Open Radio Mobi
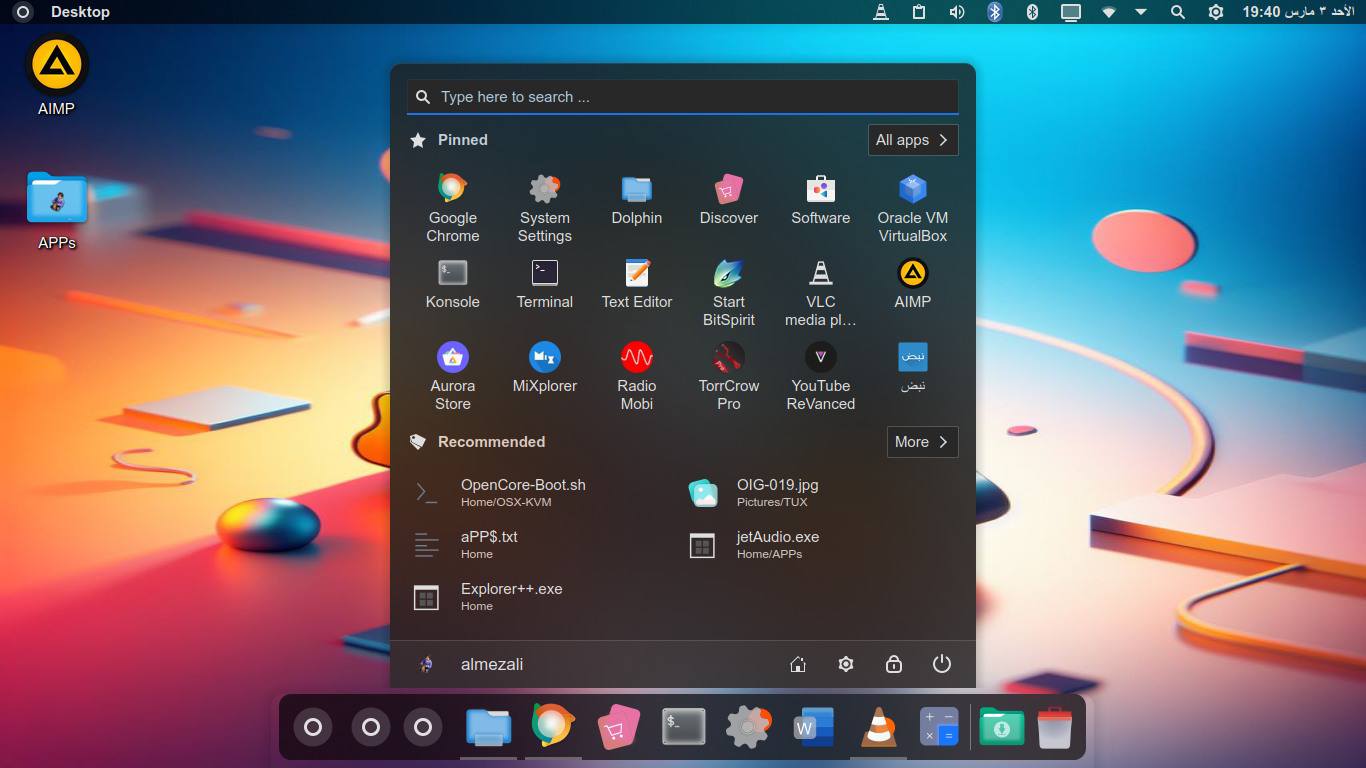Viewport: 1366px width, 768px height. pos(636,376)
